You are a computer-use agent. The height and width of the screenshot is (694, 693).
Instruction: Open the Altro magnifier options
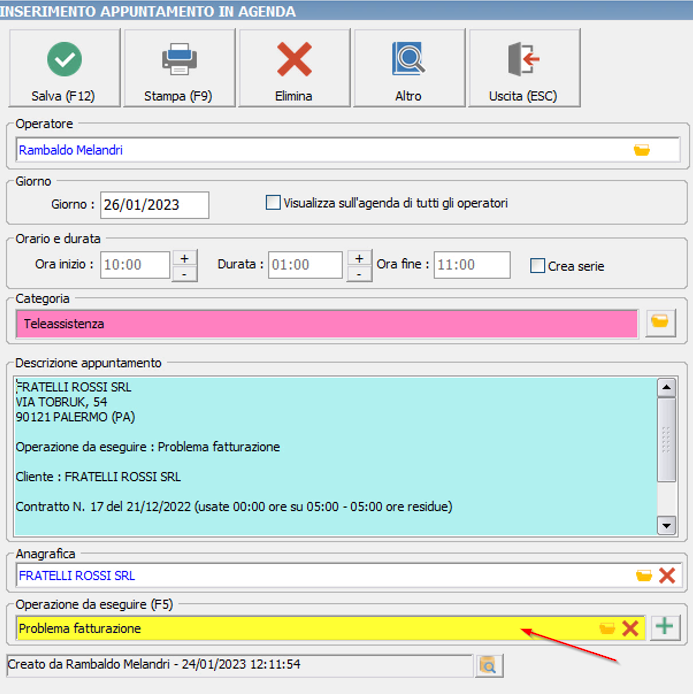(409, 67)
